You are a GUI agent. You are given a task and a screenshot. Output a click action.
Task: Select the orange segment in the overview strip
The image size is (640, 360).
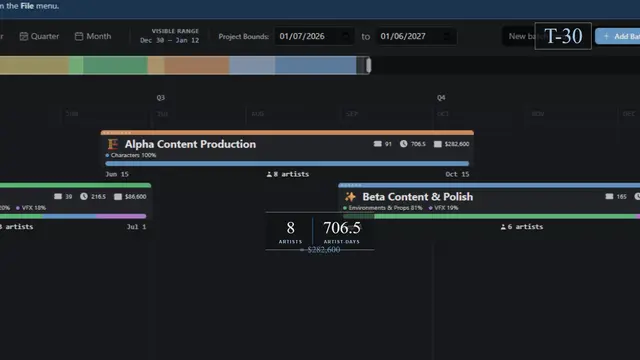197,65
